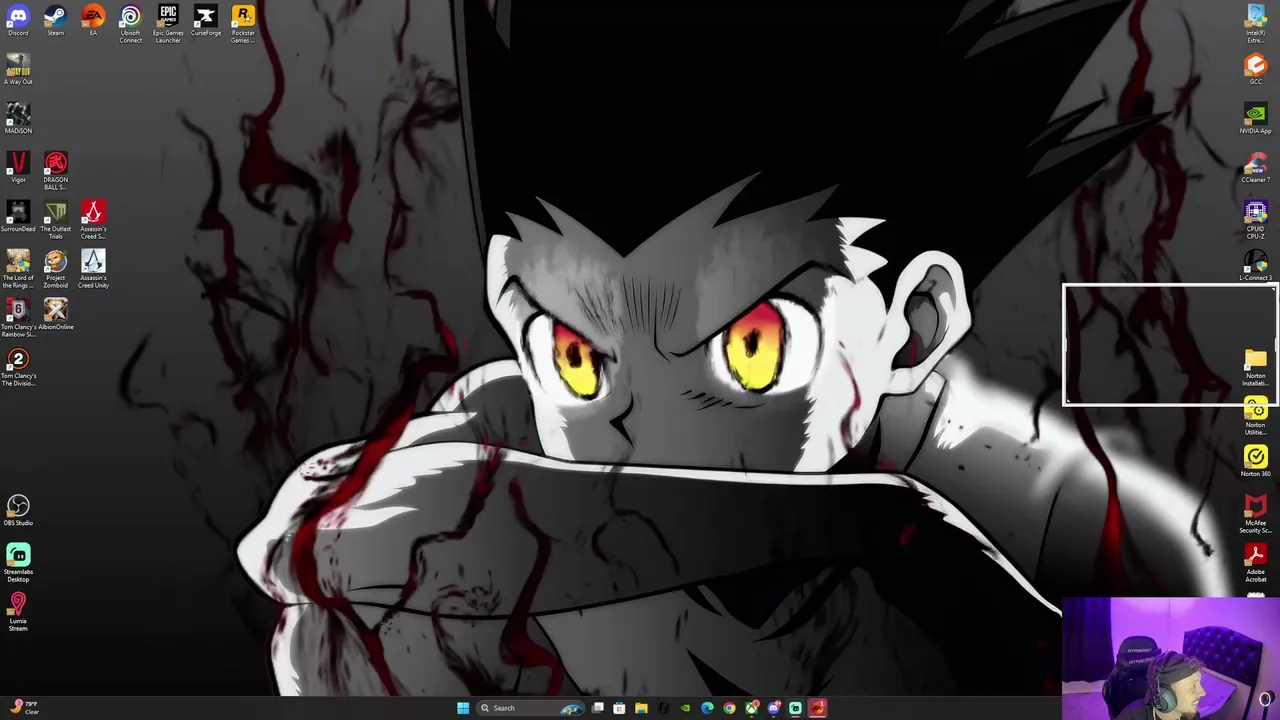Launch Steam from the desktop
Image resolution: width=1280 pixels, height=720 pixels.
(55, 22)
